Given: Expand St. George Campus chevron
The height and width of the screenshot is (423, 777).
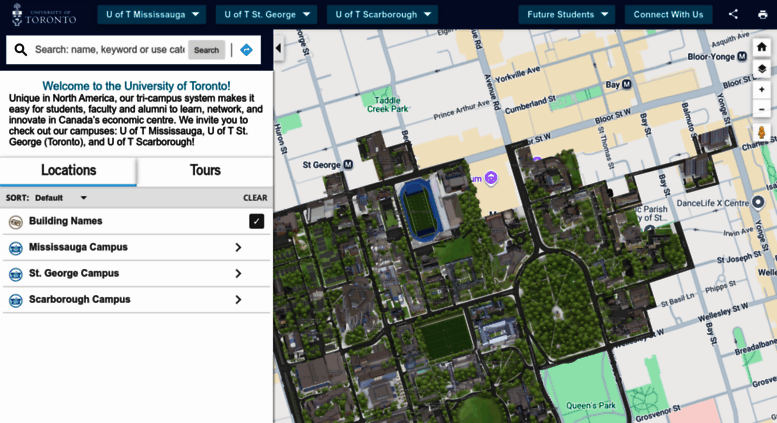Looking at the screenshot, I should 238,273.
